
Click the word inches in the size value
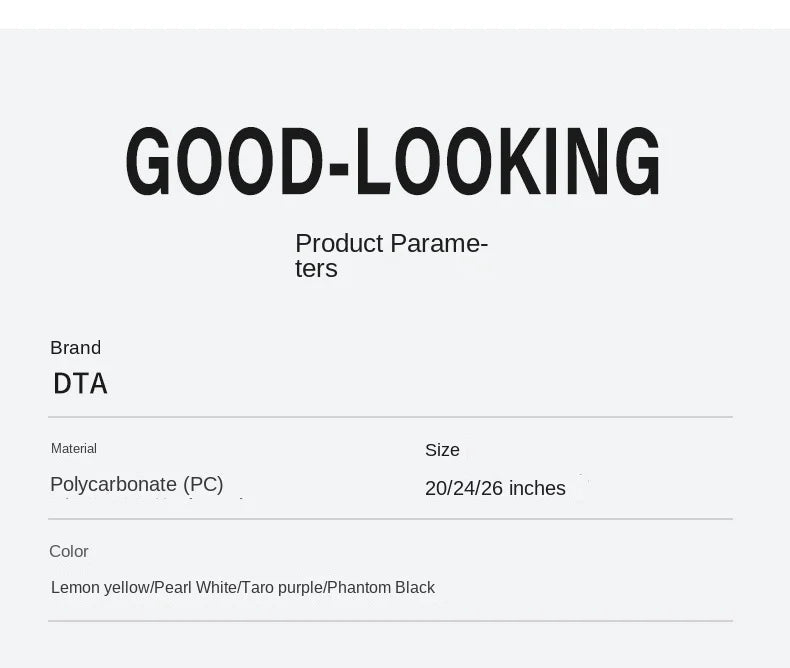(537, 489)
